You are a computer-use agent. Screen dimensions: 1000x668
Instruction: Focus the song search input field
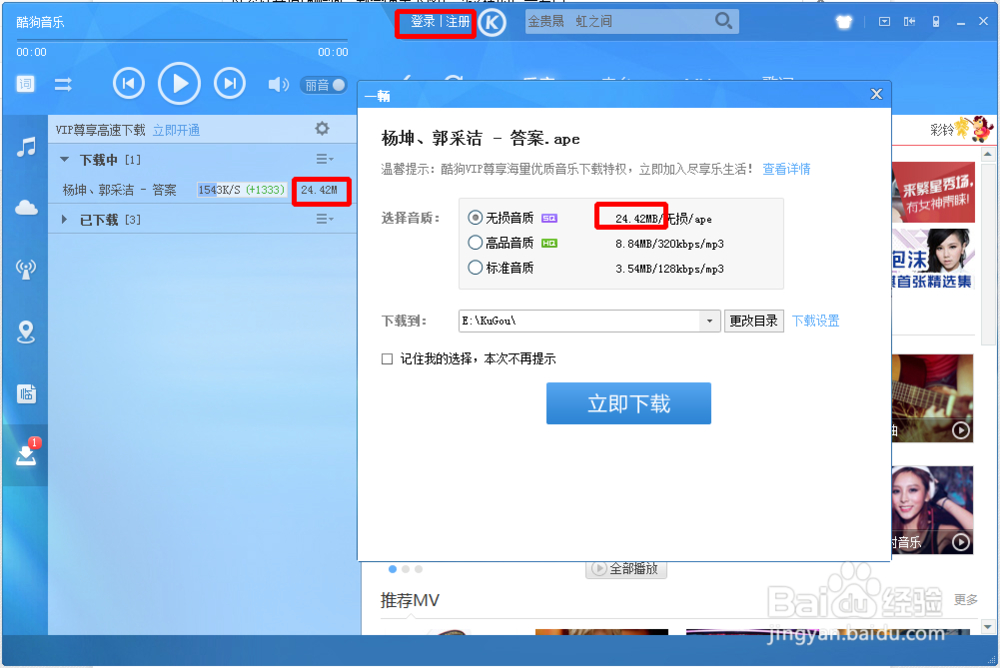coord(619,21)
